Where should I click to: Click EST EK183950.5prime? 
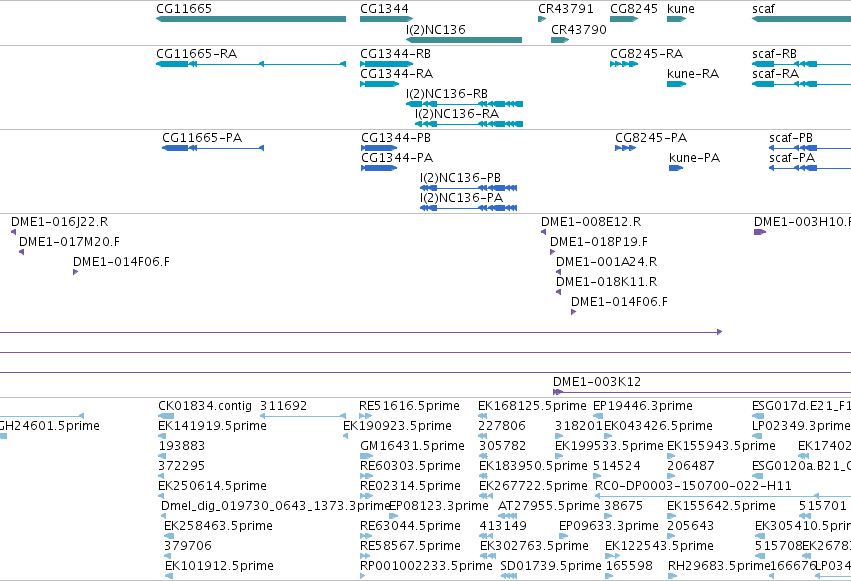tap(533, 466)
